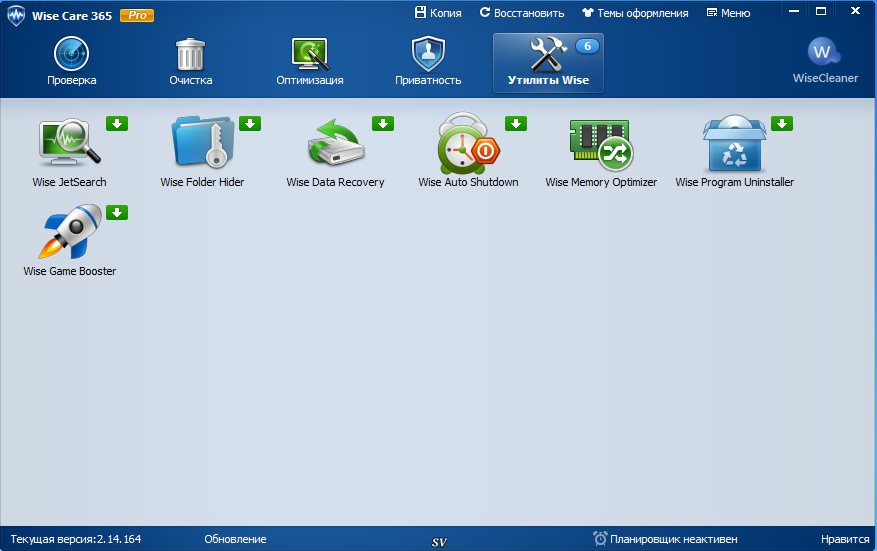This screenshot has height=551, width=877.
Task: Click green download arrow beside Wise Program Uninstaller
Action: point(782,124)
